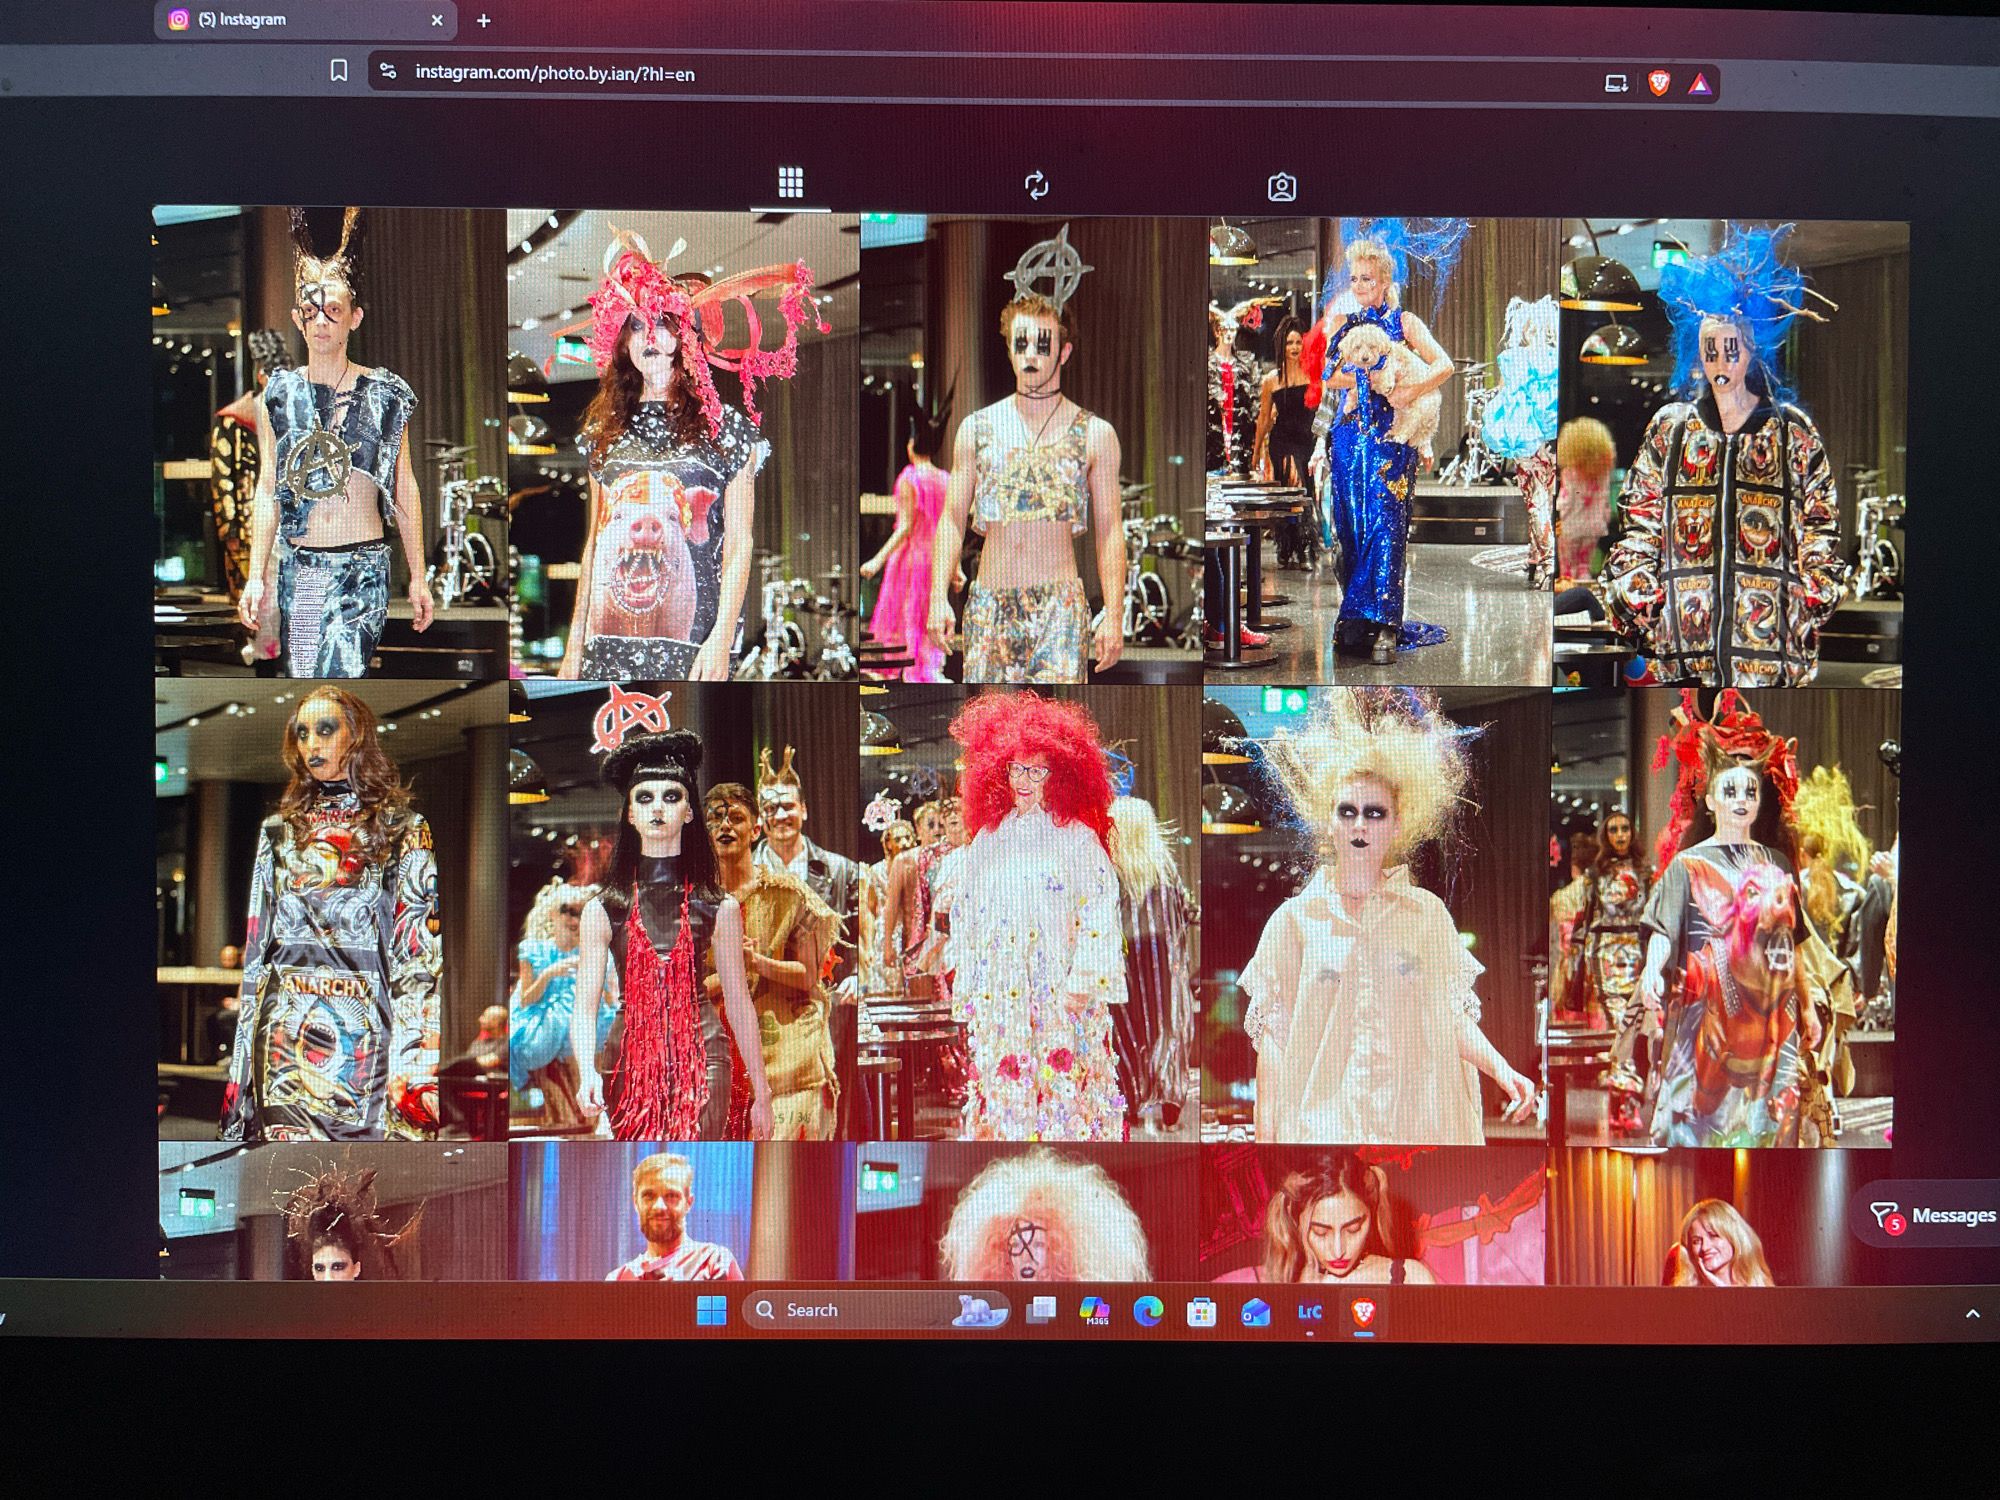Launch Microsoft 365 Copilot from taskbar
This screenshot has width=2000, height=1500.
point(1095,1311)
